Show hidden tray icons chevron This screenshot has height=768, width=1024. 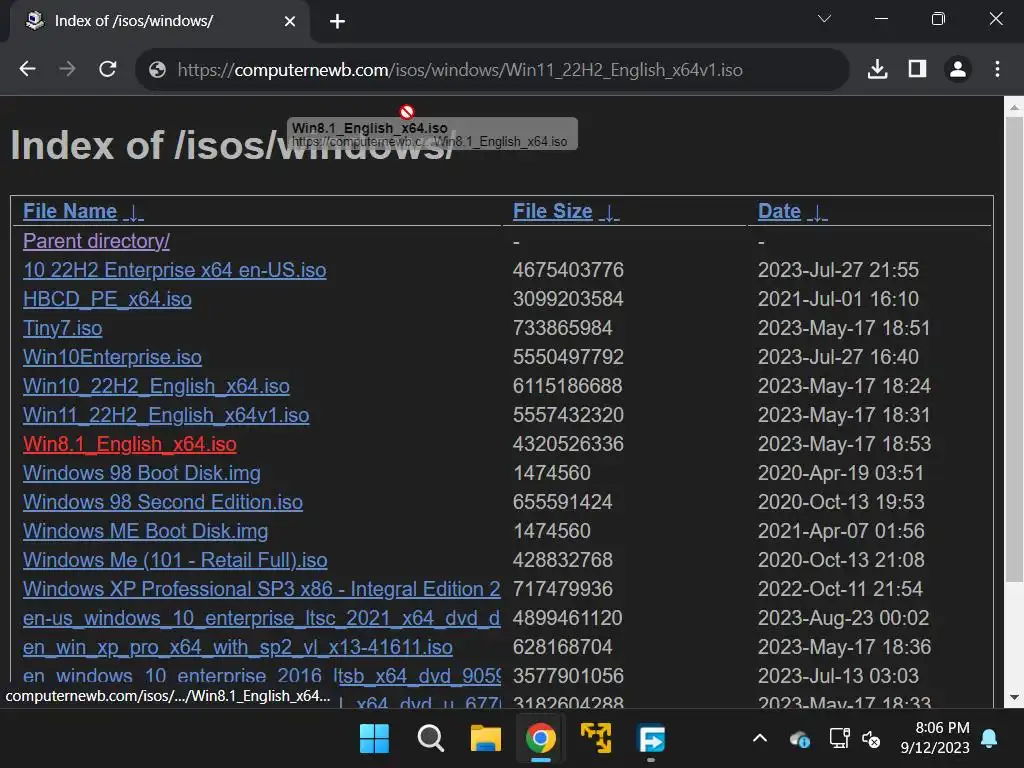[x=760, y=739]
